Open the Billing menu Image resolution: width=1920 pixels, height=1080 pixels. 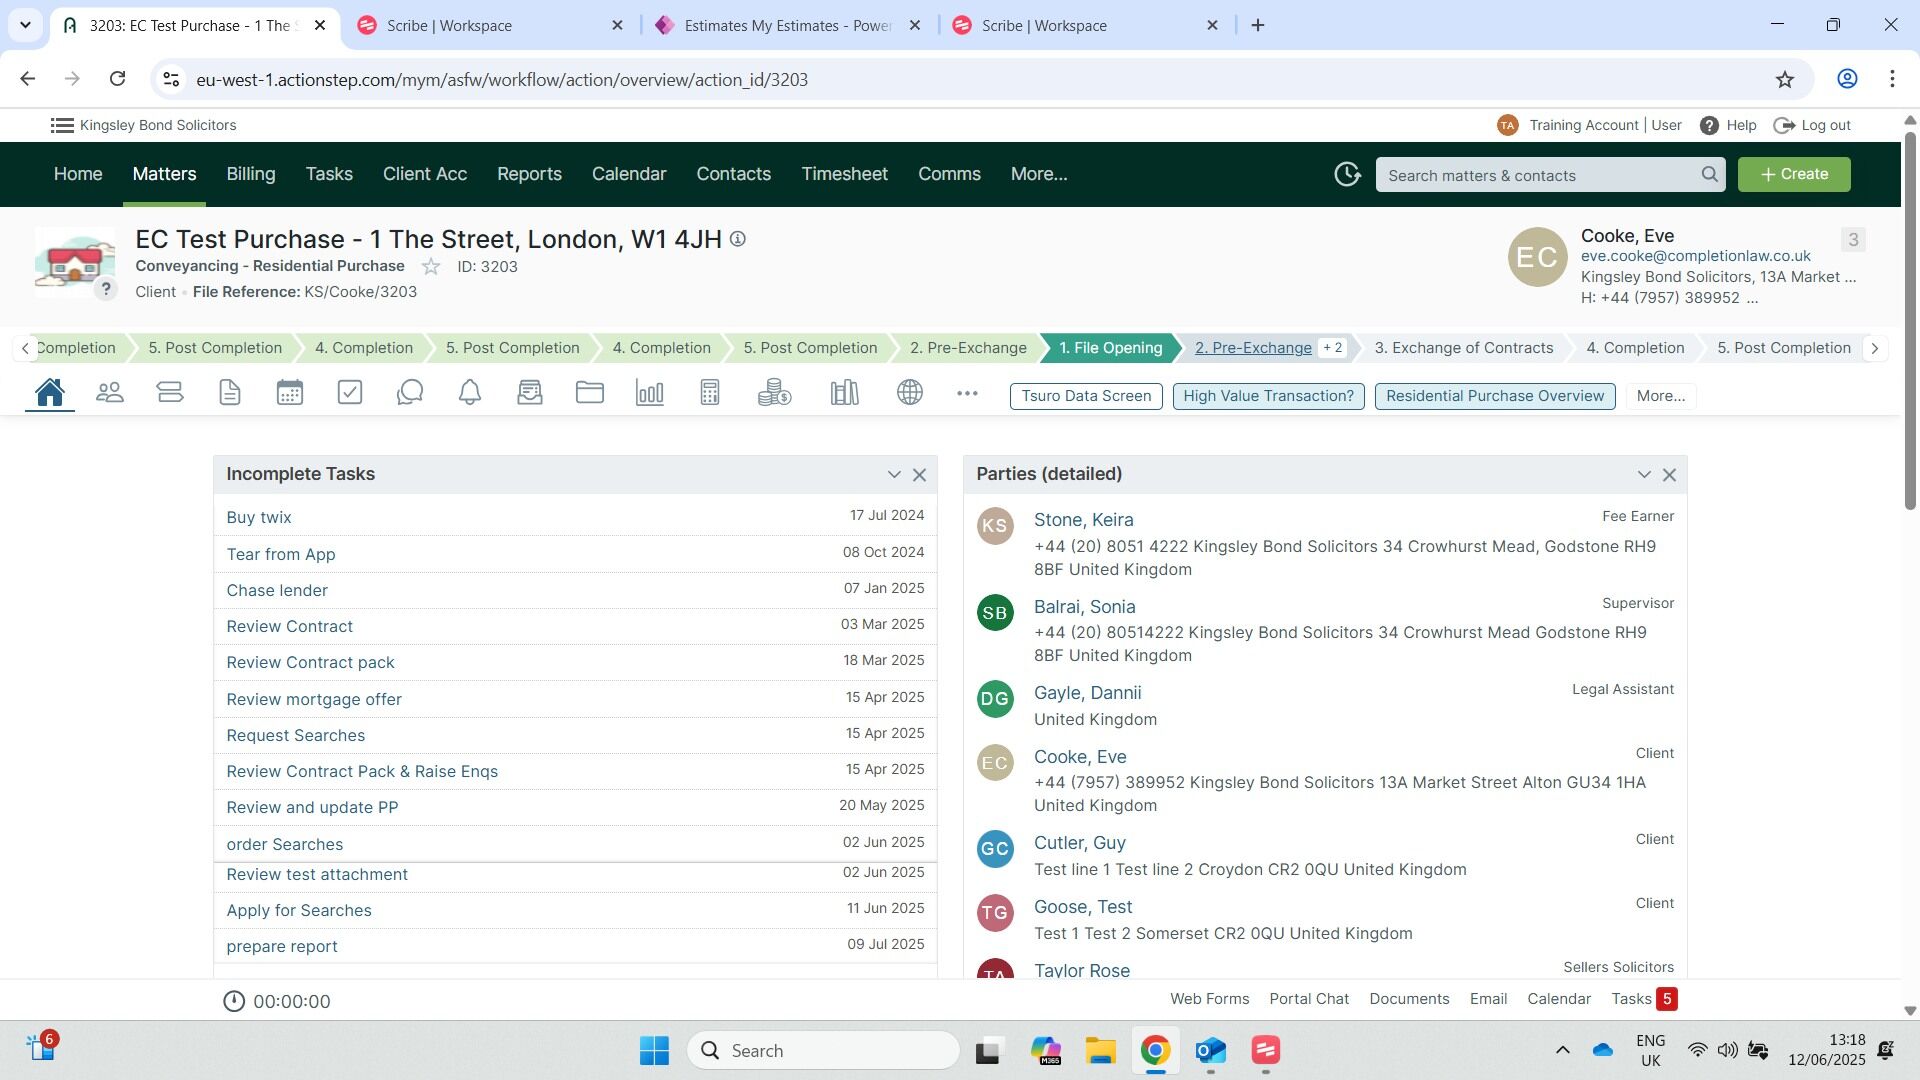click(x=250, y=174)
